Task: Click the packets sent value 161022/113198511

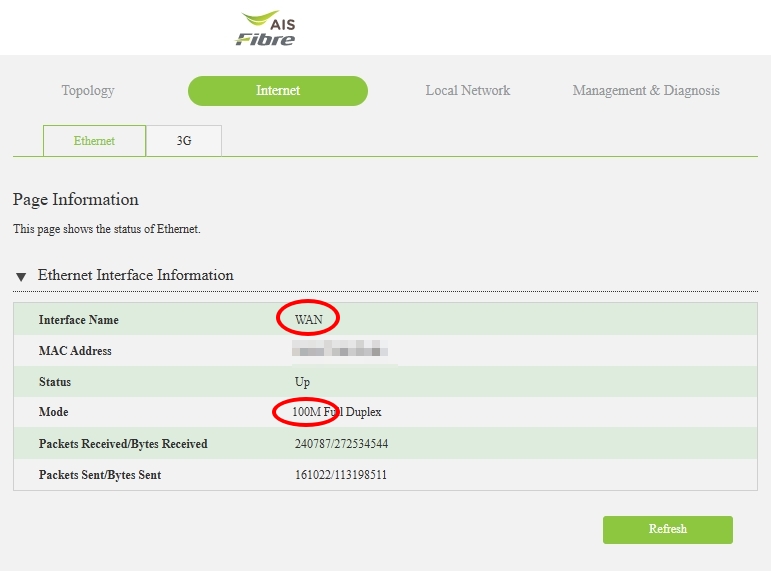Action: click(x=334, y=475)
